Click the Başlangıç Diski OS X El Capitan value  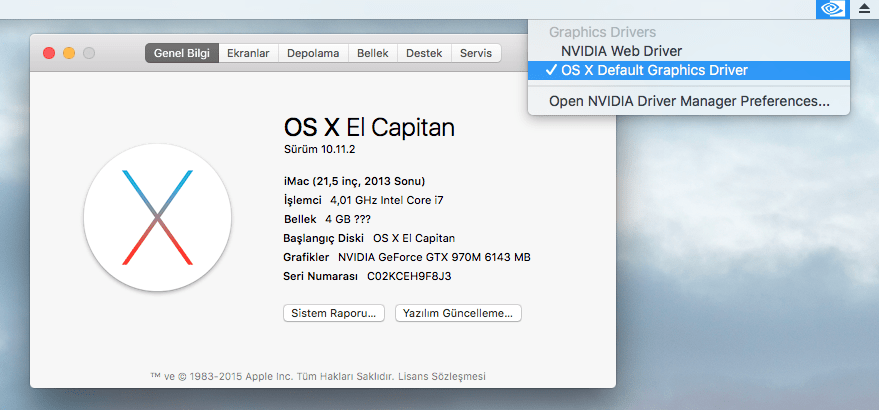pyautogui.click(x=414, y=238)
